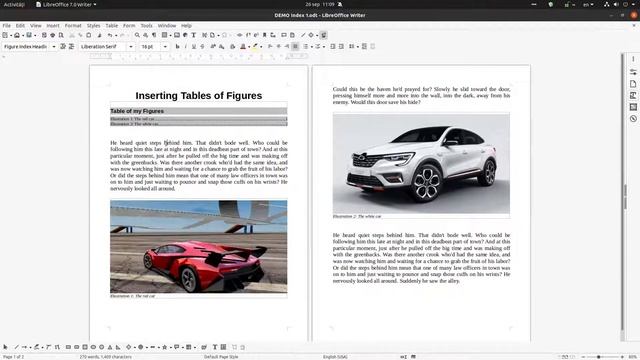The height and width of the screenshot is (360, 640).
Task: Click the Save document icon
Action: (x=29, y=36)
